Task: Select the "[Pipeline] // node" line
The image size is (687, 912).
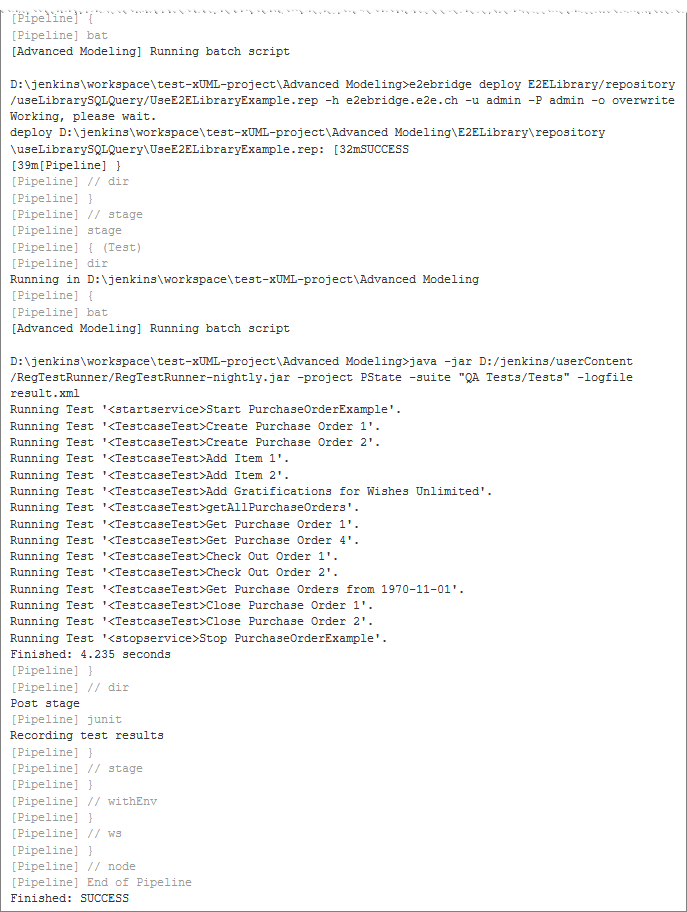Action: coord(72,866)
